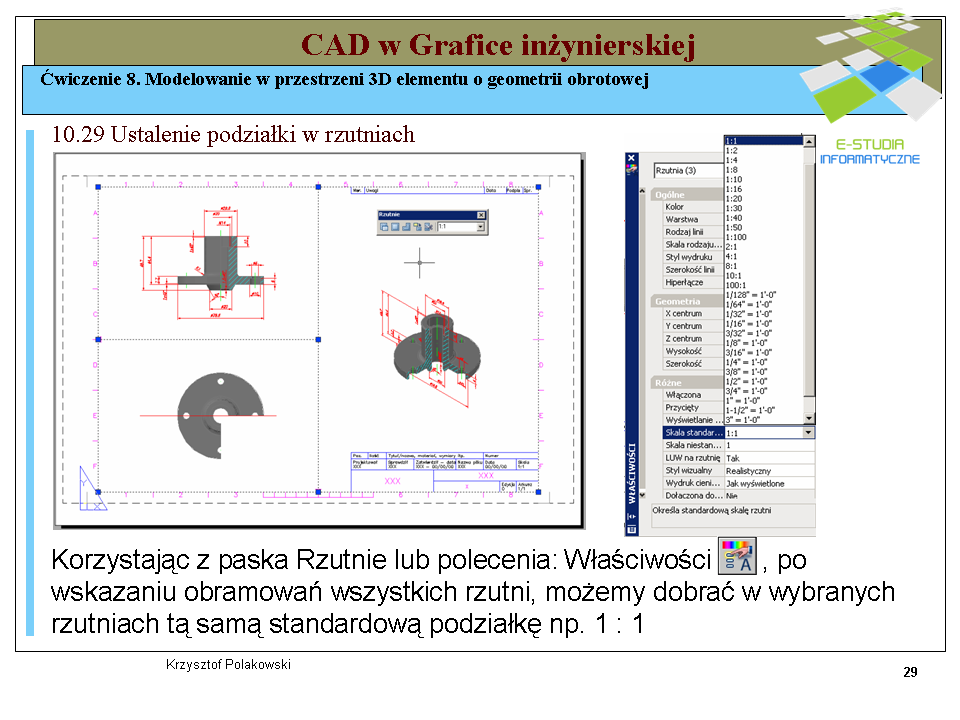This screenshot has height=720, width=960.
Task: Open the Skala standardowa dropdown arrow
Action: click(808, 432)
